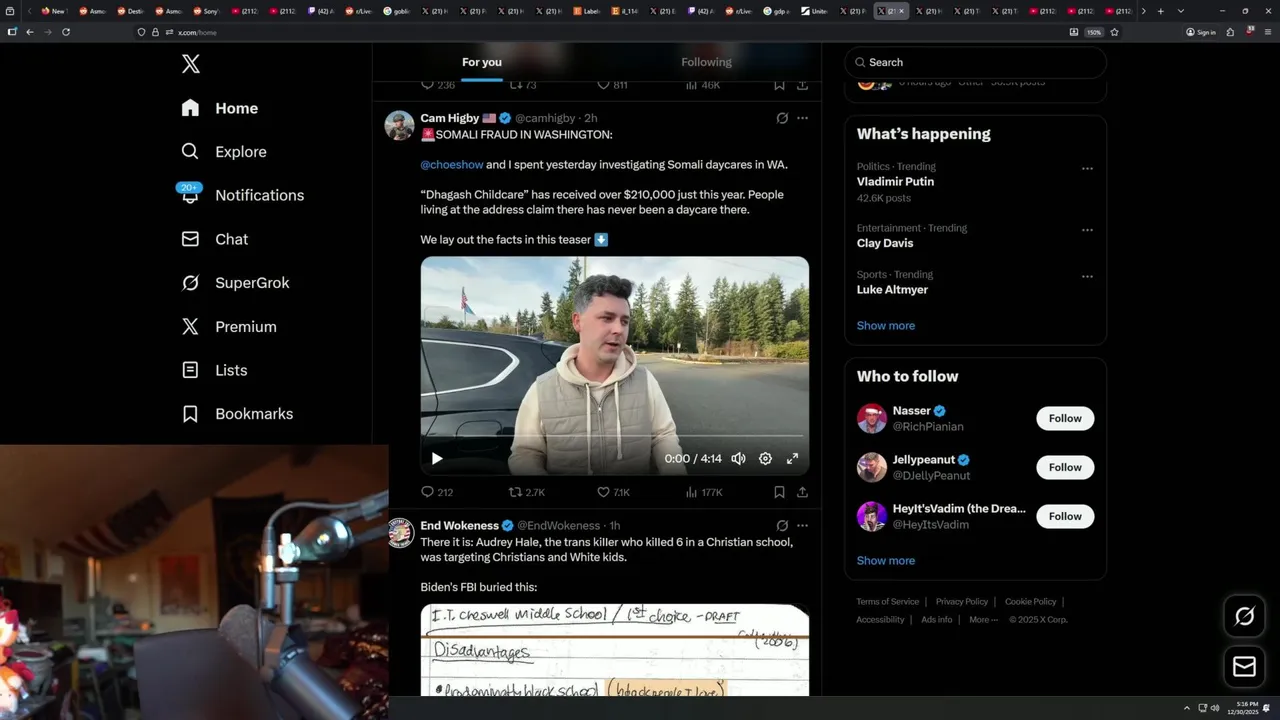Open floating Grok button at bottom right
1280x720 pixels.
1245,617
